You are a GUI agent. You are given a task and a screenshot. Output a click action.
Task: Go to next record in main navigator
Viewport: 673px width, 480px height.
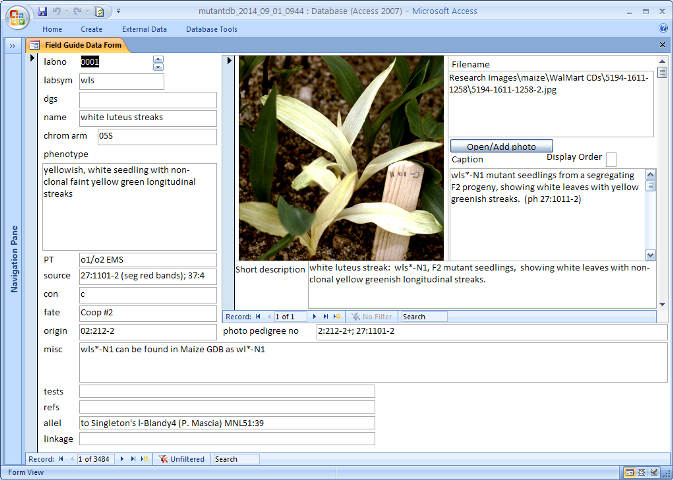click(x=122, y=459)
